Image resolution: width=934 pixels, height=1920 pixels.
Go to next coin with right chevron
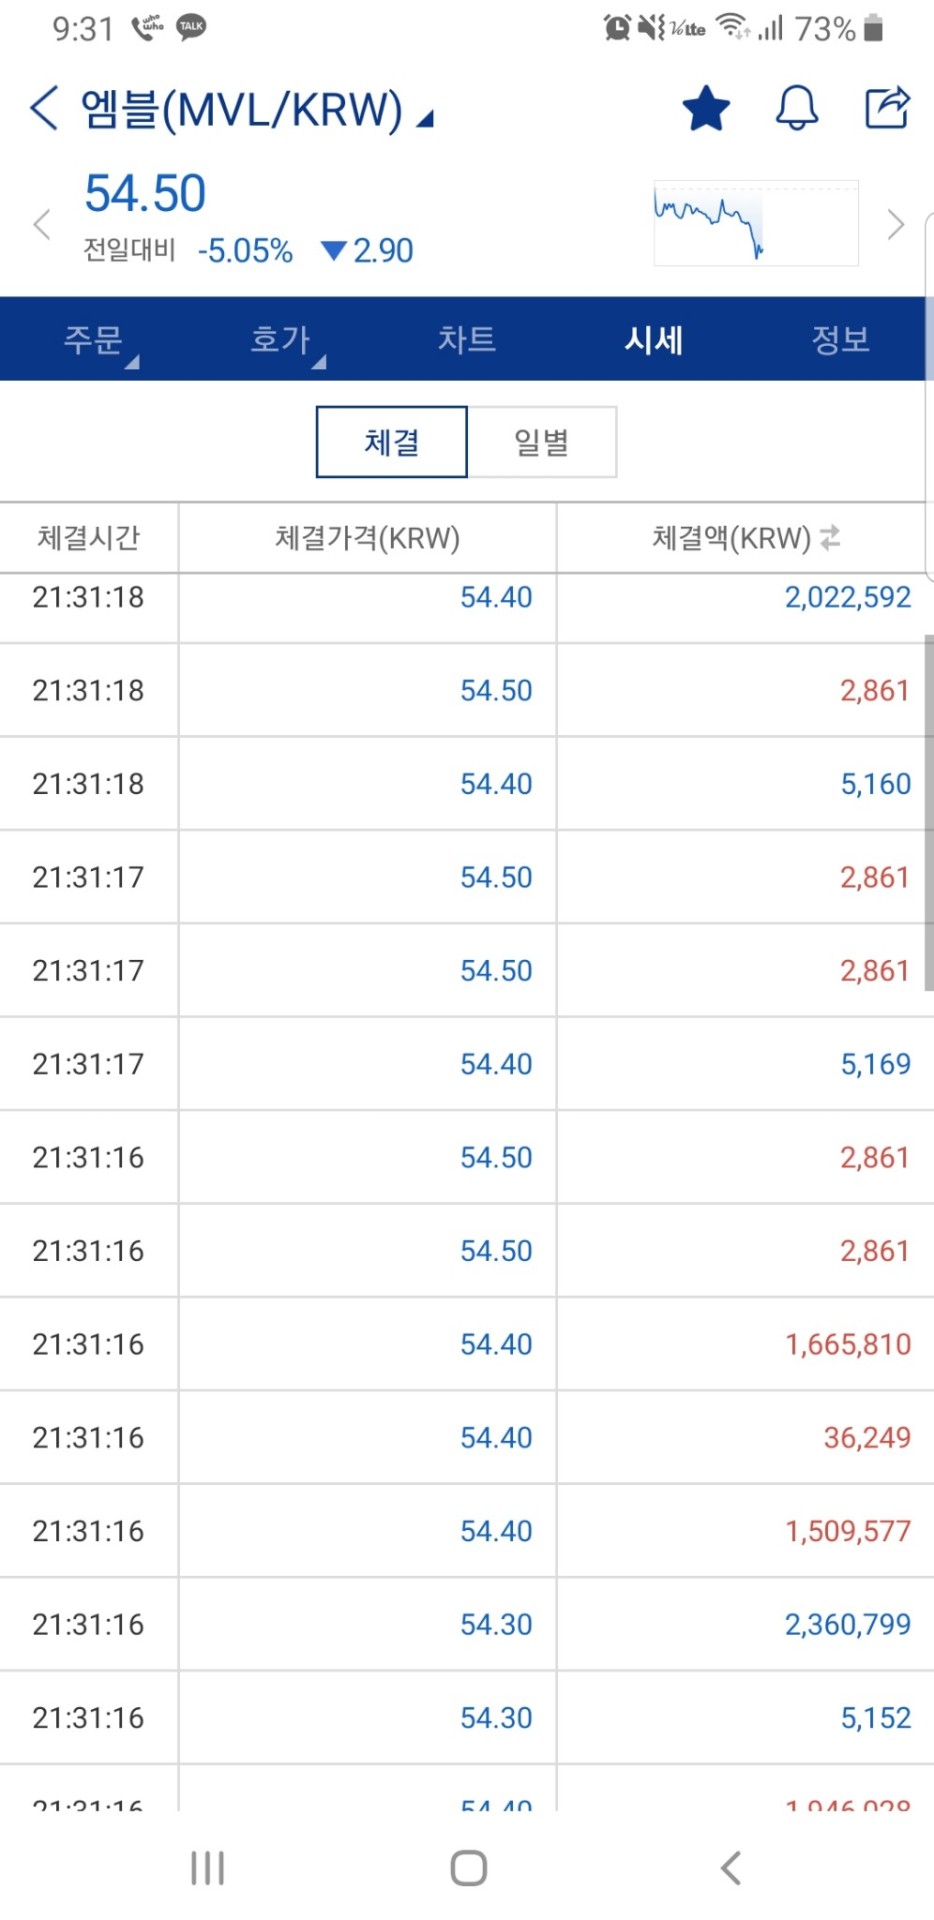click(x=896, y=224)
